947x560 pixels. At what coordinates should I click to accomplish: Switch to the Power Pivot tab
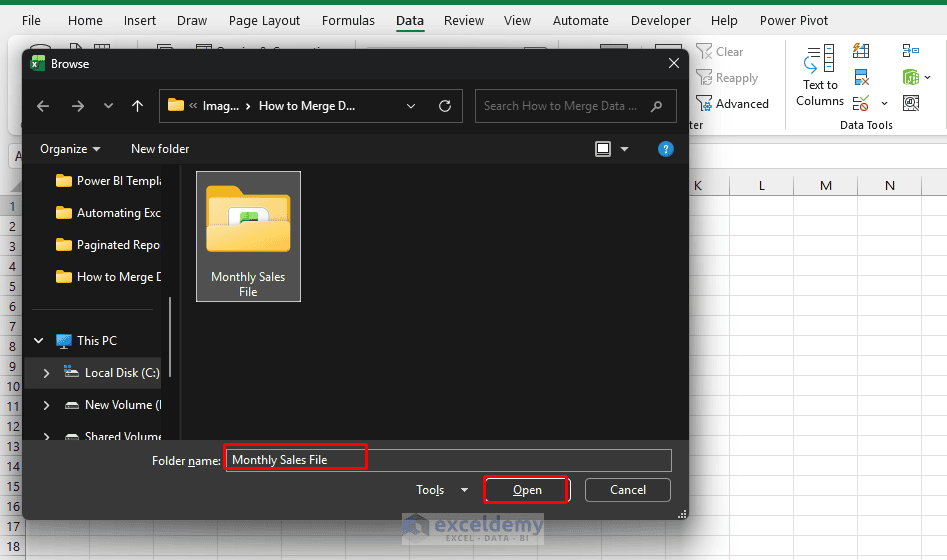[x=794, y=21]
